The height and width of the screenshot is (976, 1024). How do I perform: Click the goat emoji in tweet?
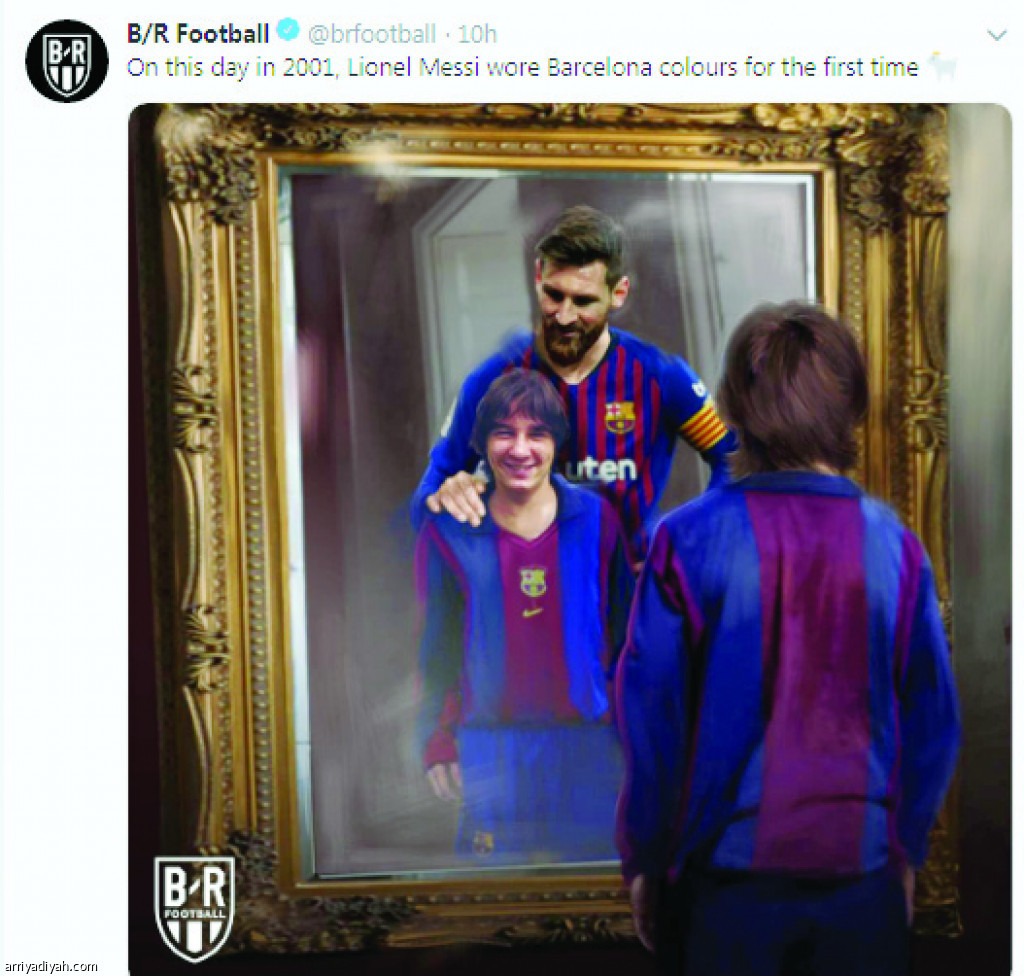tap(942, 65)
